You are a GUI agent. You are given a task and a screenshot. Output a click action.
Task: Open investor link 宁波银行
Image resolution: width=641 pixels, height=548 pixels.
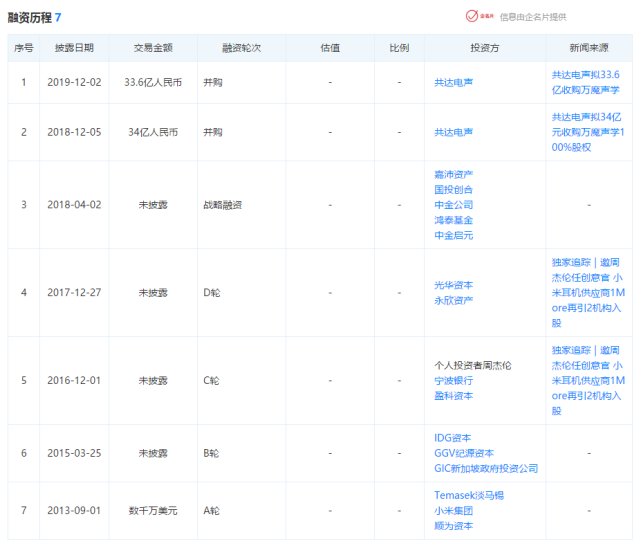point(453,380)
